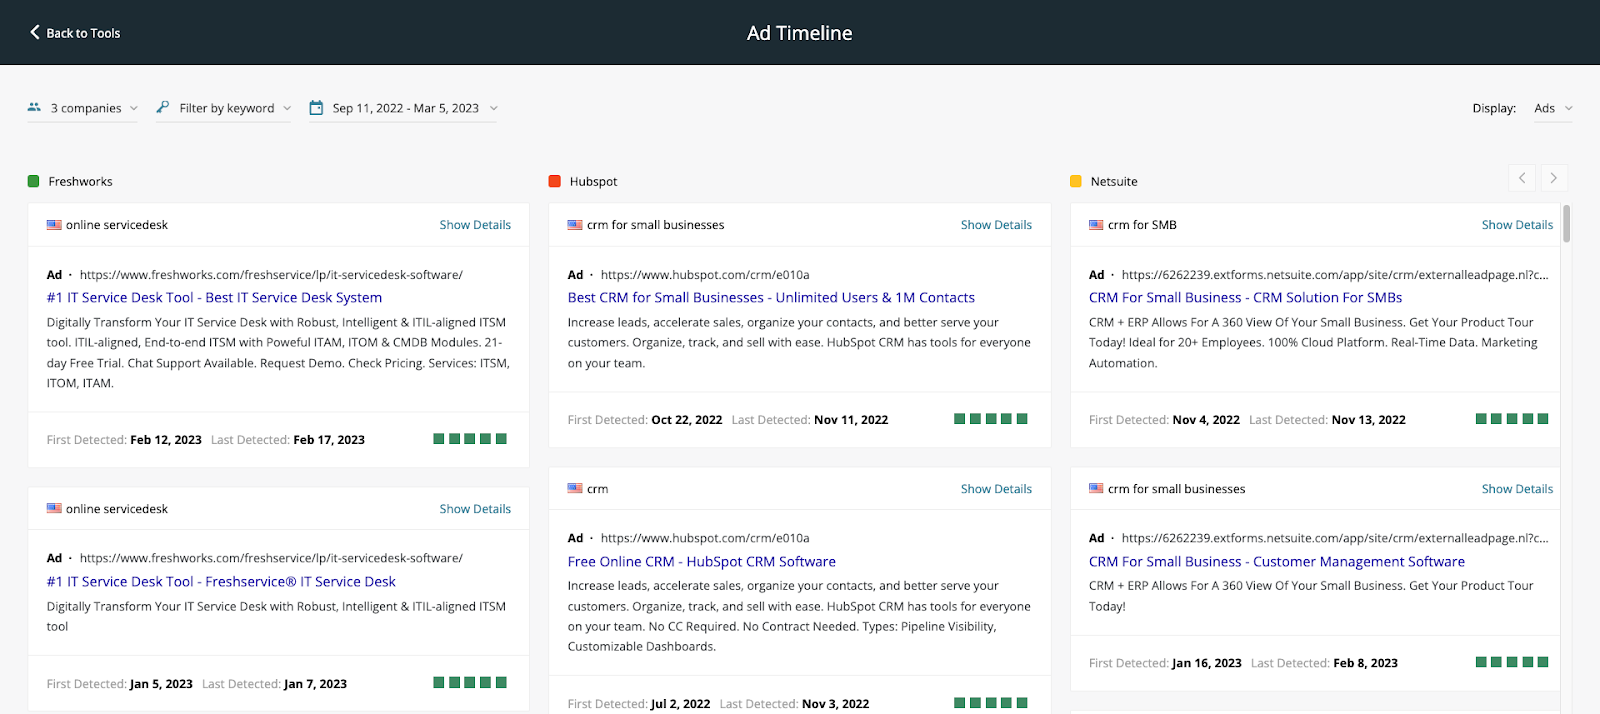
Task: Click green squares indicator on Jan 16, 2023 ad
Action: [1512, 662]
